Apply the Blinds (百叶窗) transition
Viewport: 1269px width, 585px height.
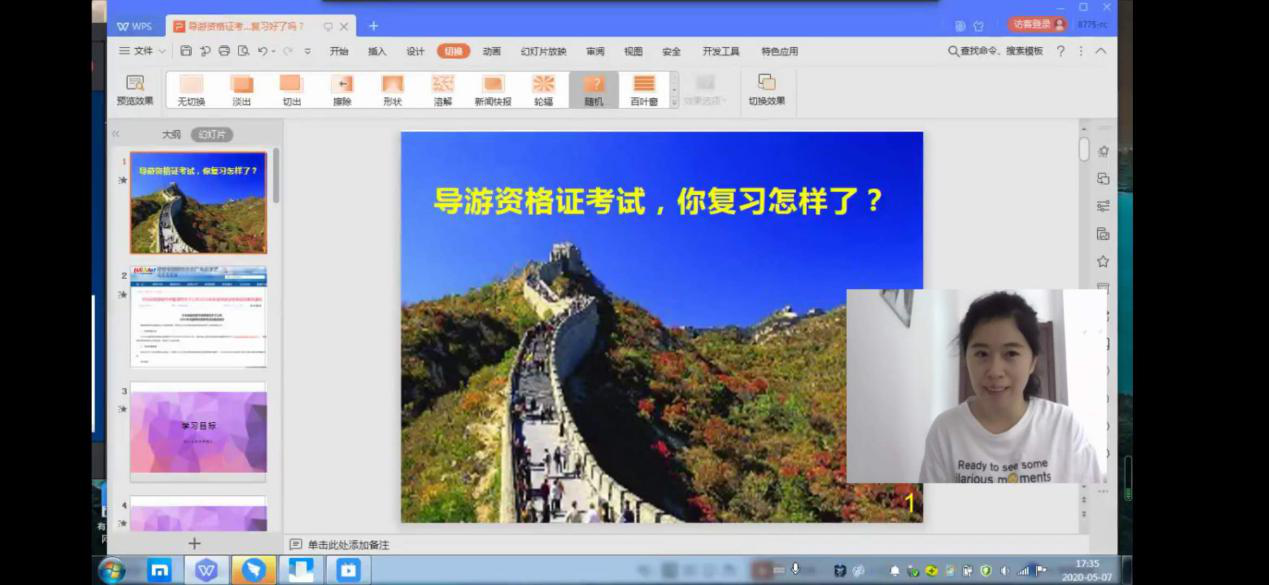[644, 88]
